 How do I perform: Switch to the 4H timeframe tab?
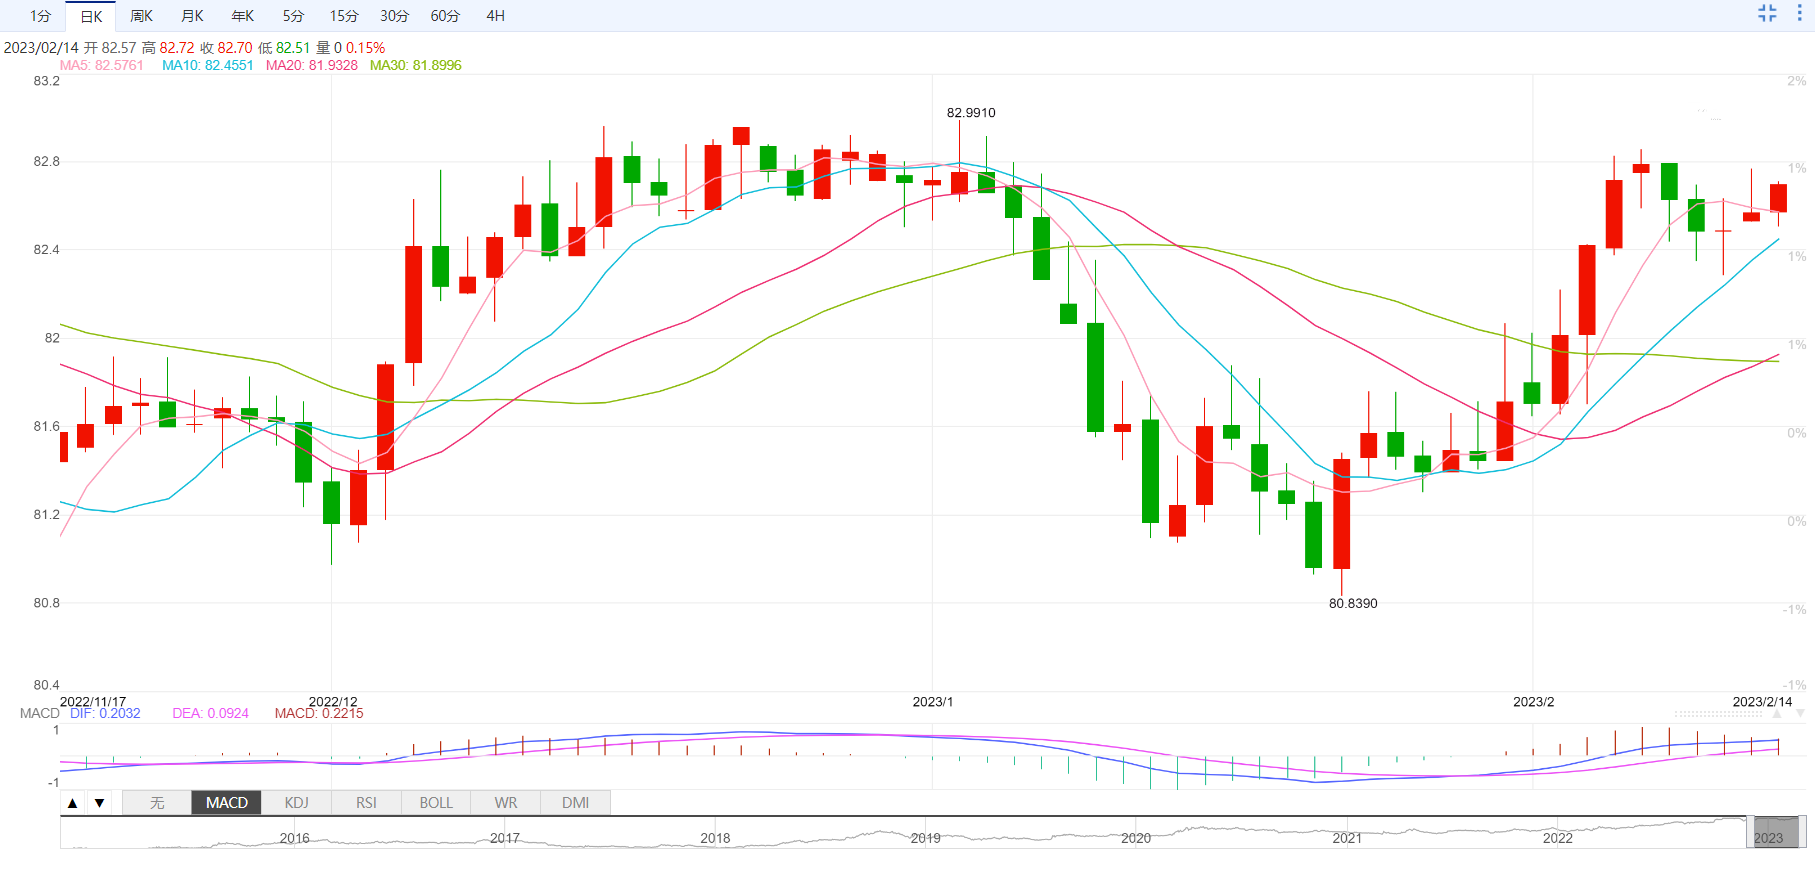pyautogui.click(x=496, y=16)
